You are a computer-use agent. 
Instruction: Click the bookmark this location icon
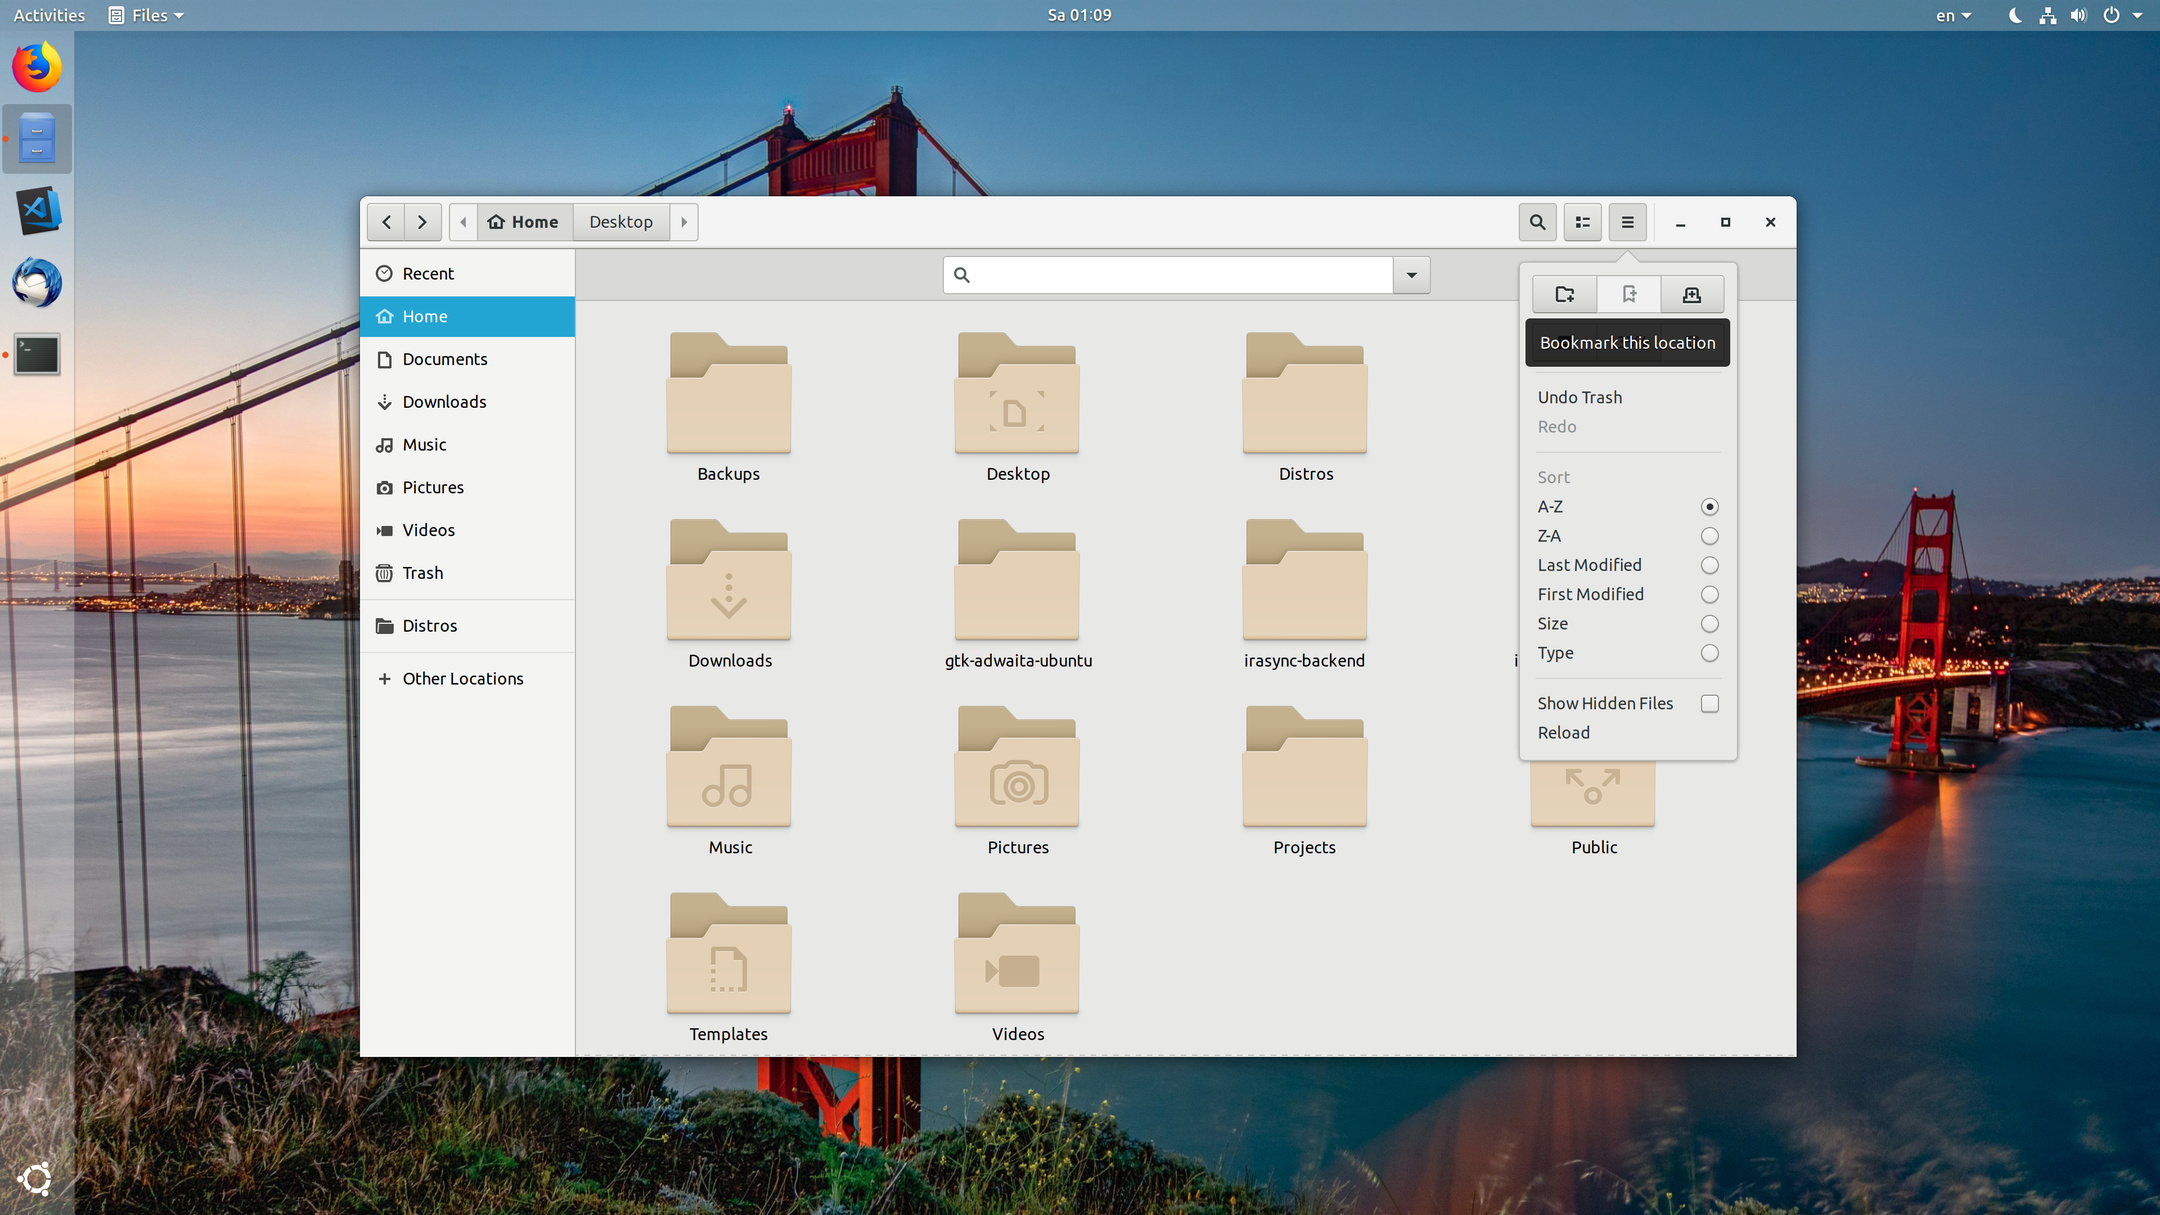pyautogui.click(x=1628, y=294)
